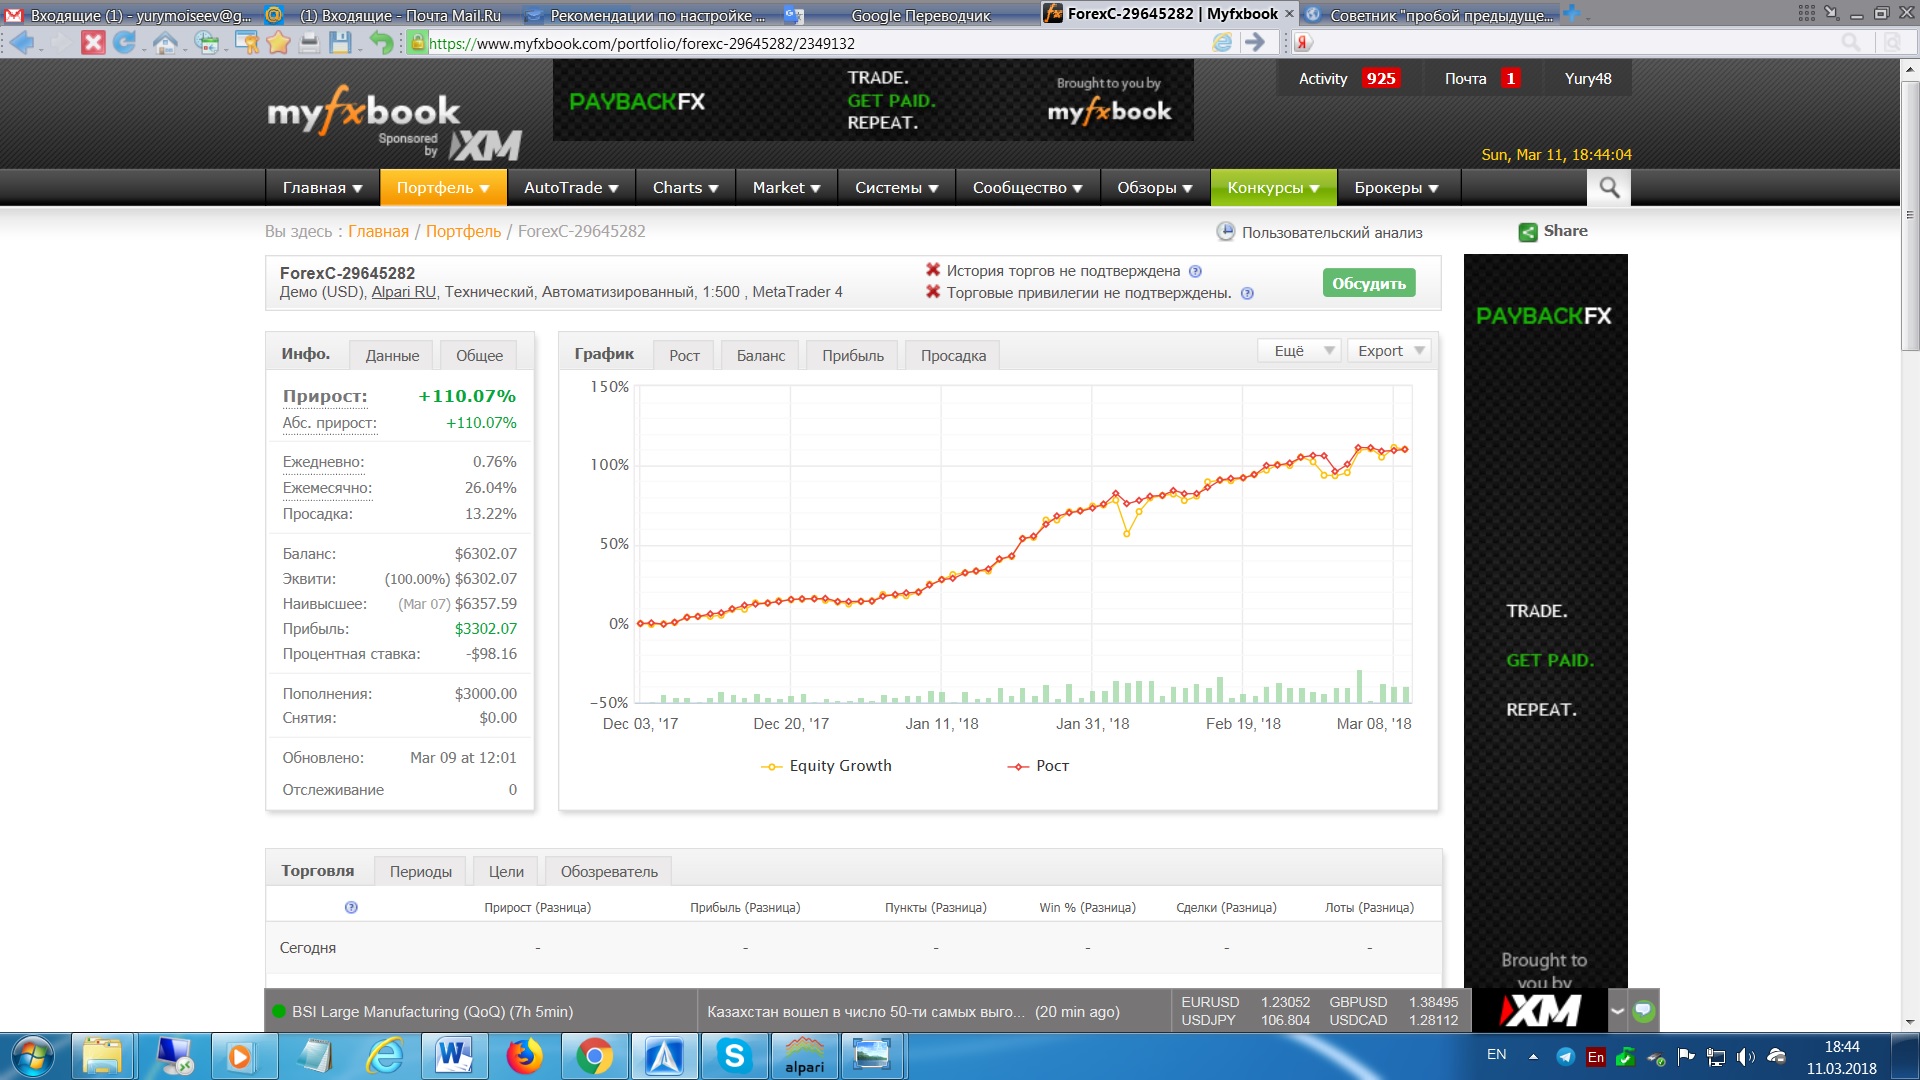Screen dimensions: 1920x1080
Task: Open a new tab with the blue plus icon
Action: (1571, 14)
